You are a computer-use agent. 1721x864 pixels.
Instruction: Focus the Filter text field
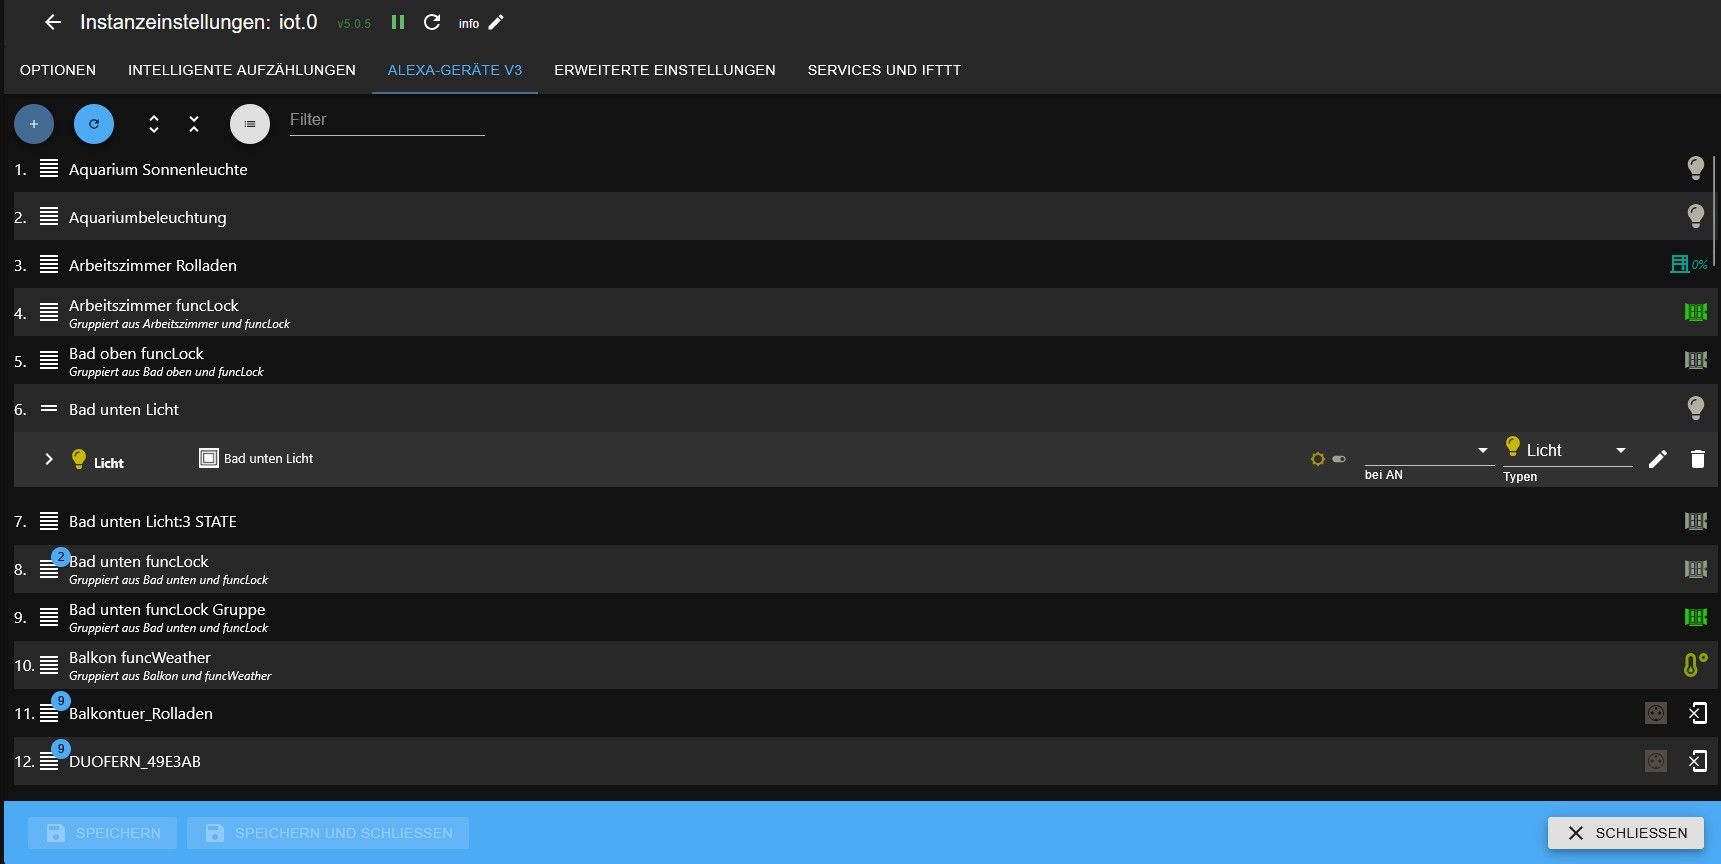pyautogui.click(x=387, y=120)
